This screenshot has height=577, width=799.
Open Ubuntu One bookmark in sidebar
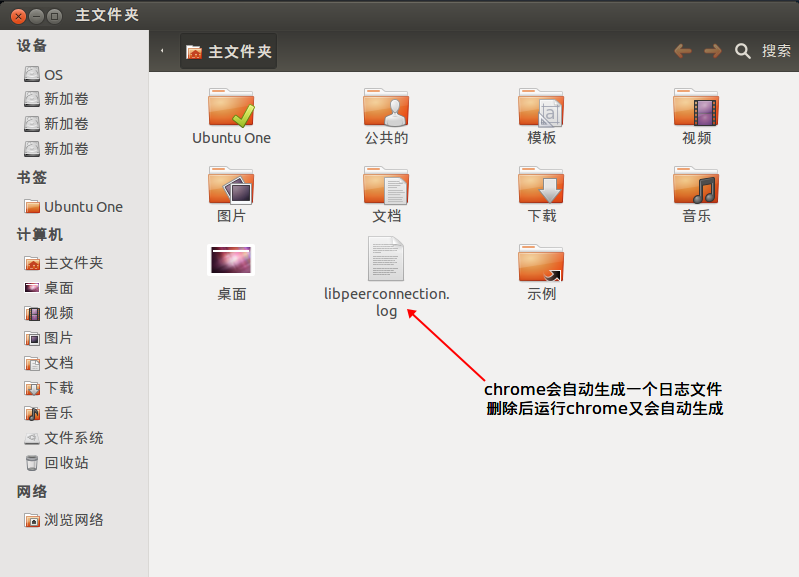[x=73, y=207]
